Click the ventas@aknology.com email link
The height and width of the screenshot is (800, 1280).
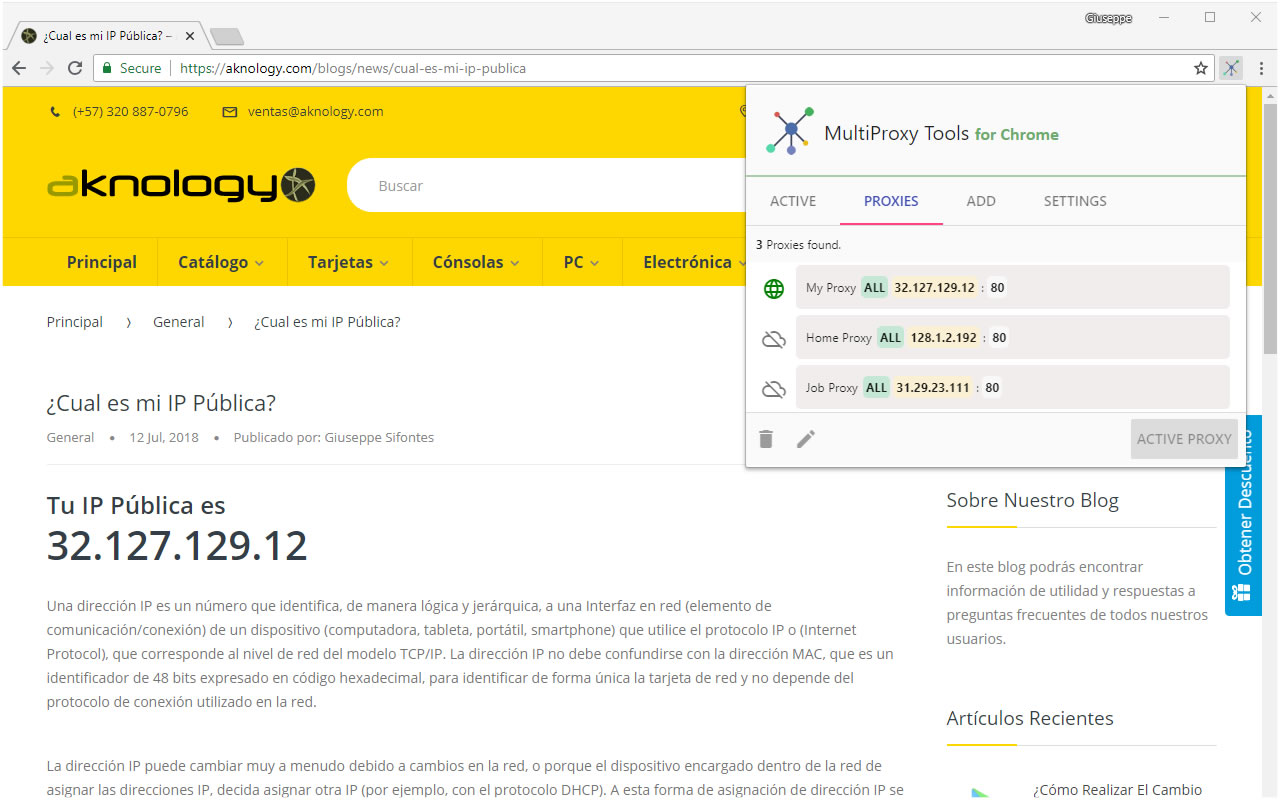click(315, 112)
